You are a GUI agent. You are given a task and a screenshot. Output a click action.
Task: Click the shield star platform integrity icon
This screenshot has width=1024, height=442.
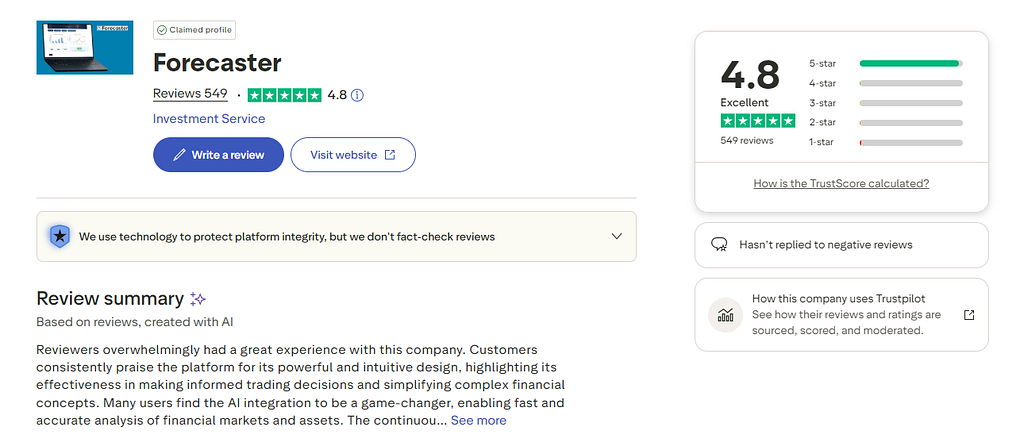click(x=59, y=236)
